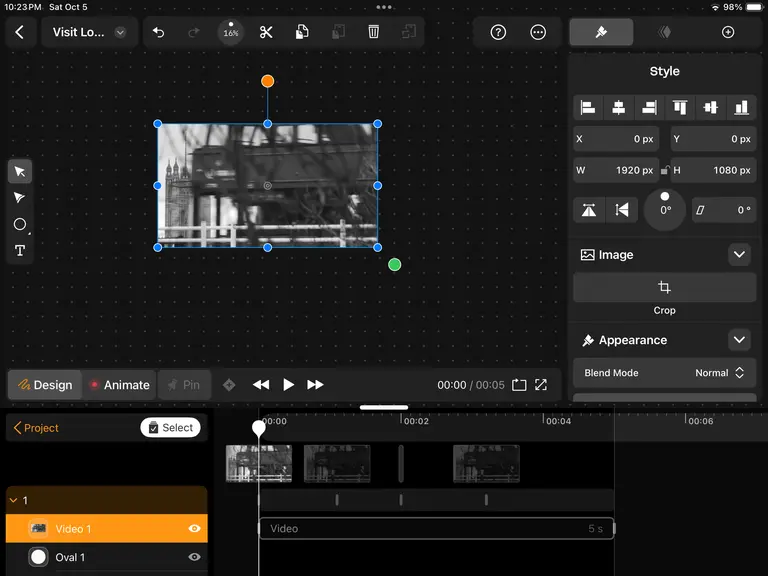Expand preview to fullscreen
The height and width of the screenshot is (576, 768).
(541, 385)
